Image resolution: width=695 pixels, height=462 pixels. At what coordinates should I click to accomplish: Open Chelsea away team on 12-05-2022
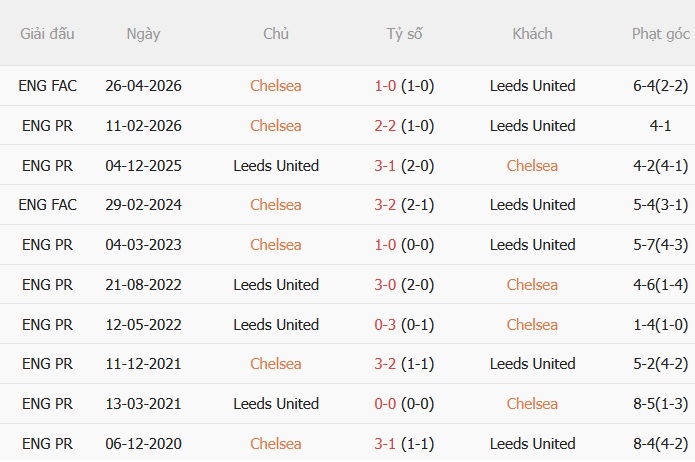pos(532,325)
